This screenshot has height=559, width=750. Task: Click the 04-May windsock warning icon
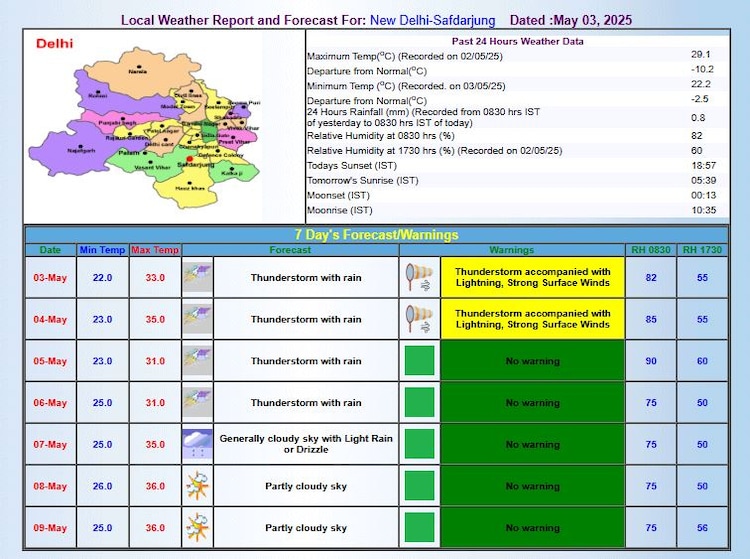[418, 319]
